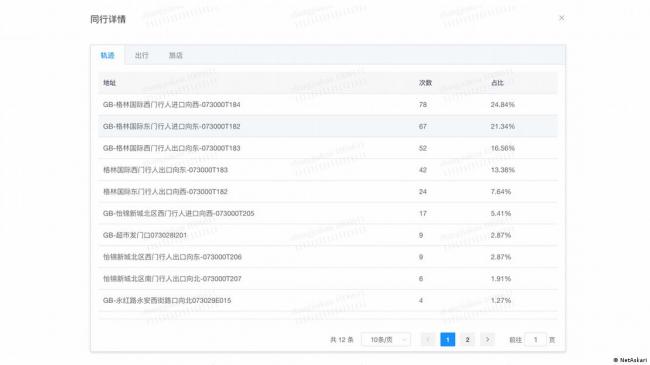The width and height of the screenshot is (650, 365).
Task: Select the address ending 073000T205
Action: [179, 213]
